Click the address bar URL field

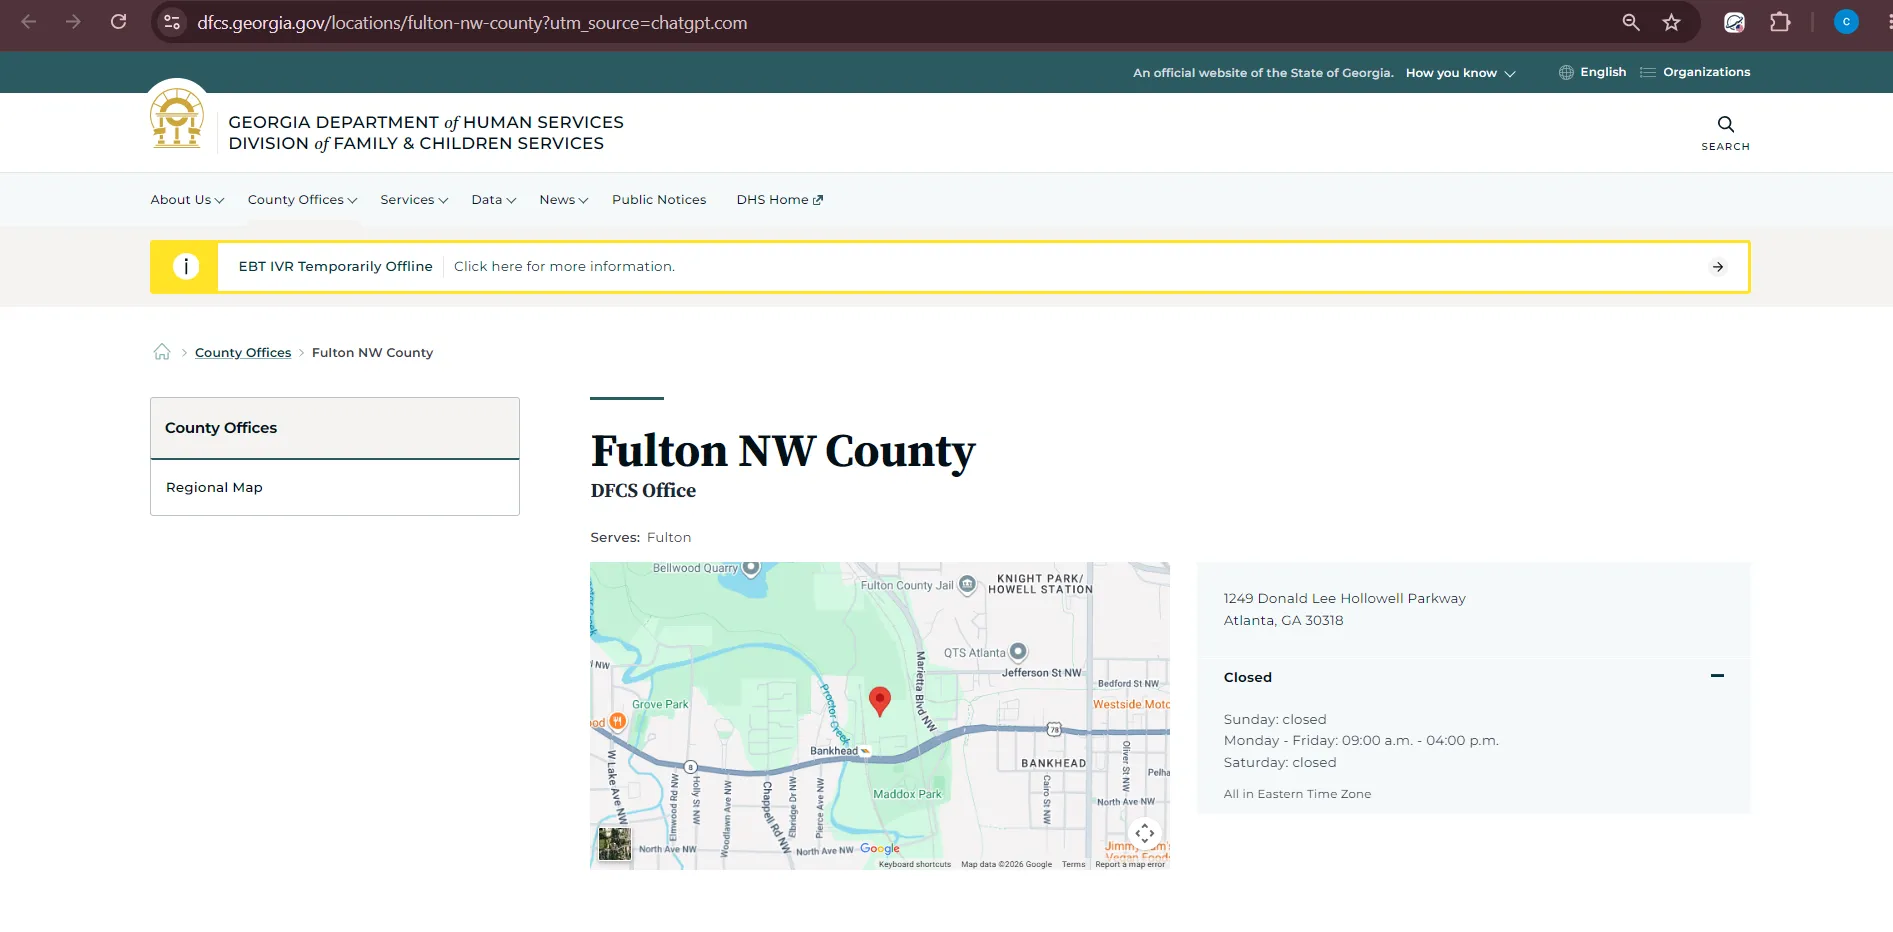[x=900, y=22]
